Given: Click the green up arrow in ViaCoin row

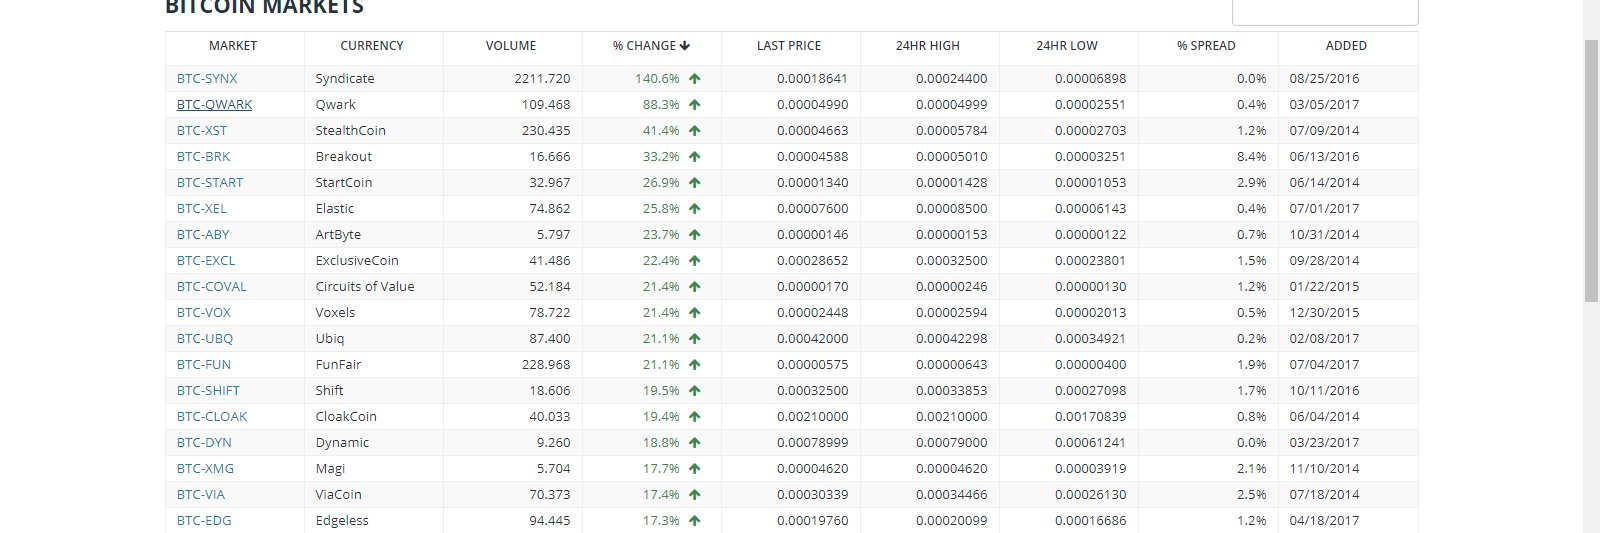Looking at the screenshot, I should [694, 494].
